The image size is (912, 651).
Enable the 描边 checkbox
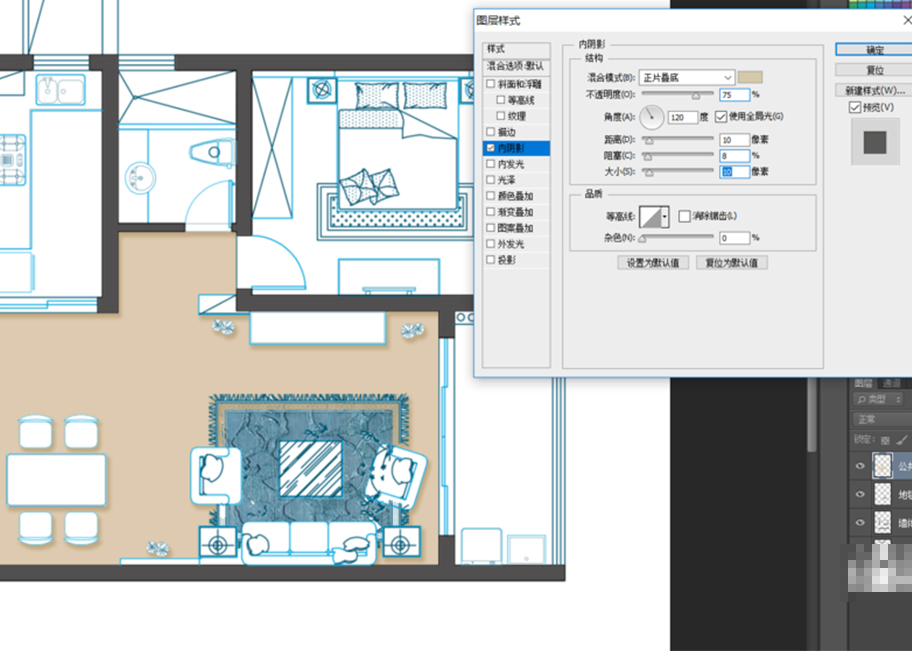pos(491,132)
